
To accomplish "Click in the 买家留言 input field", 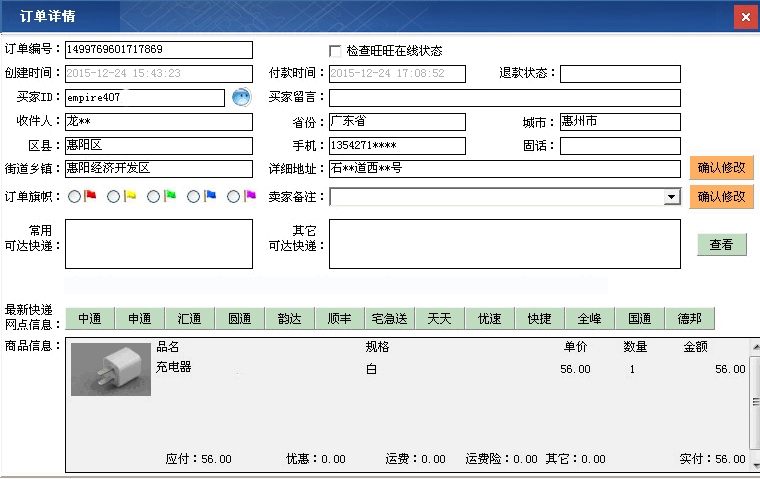I will (504, 98).
